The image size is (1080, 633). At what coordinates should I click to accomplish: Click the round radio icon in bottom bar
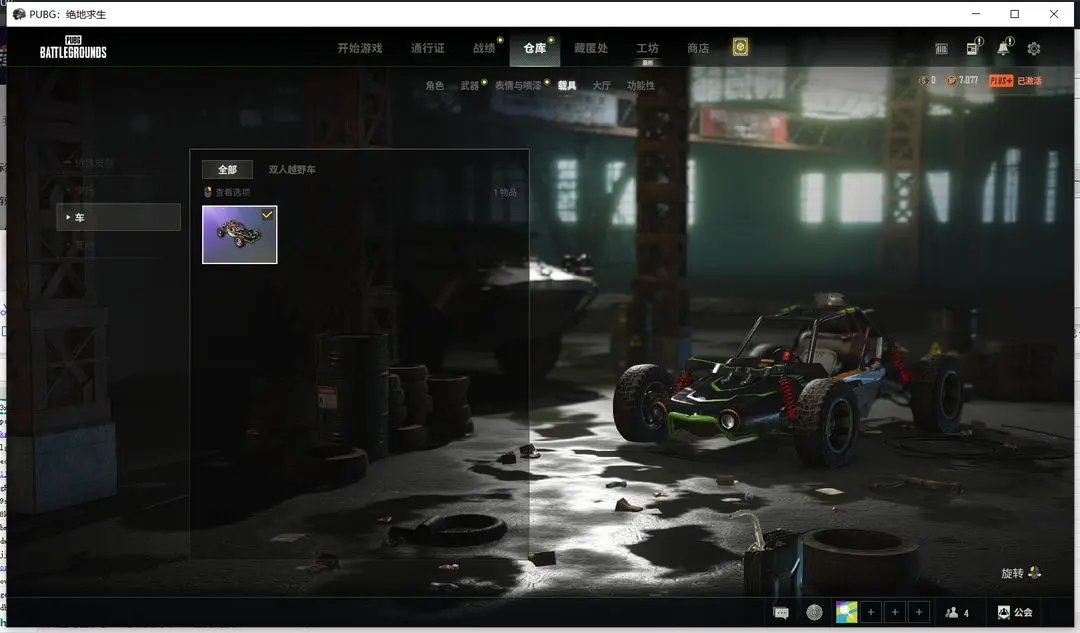click(x=814, y=612)
